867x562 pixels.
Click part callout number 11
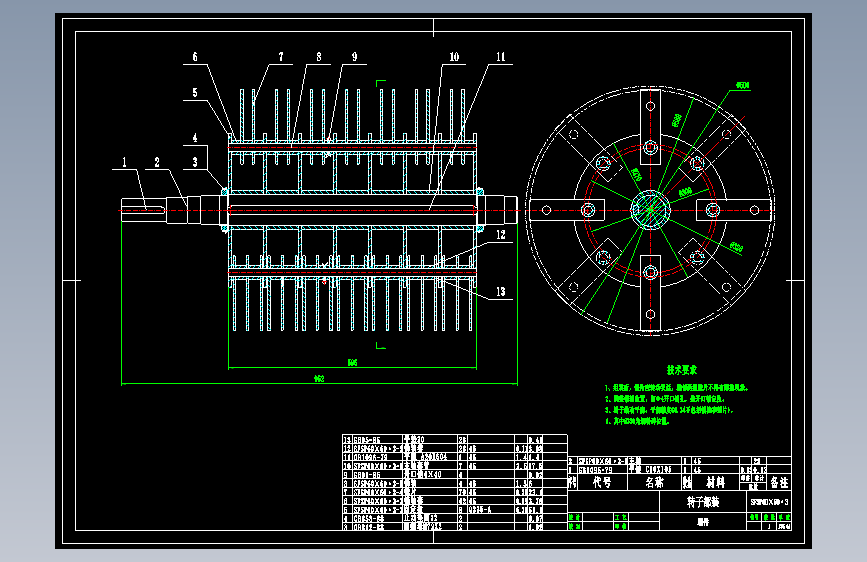[500, 56]
